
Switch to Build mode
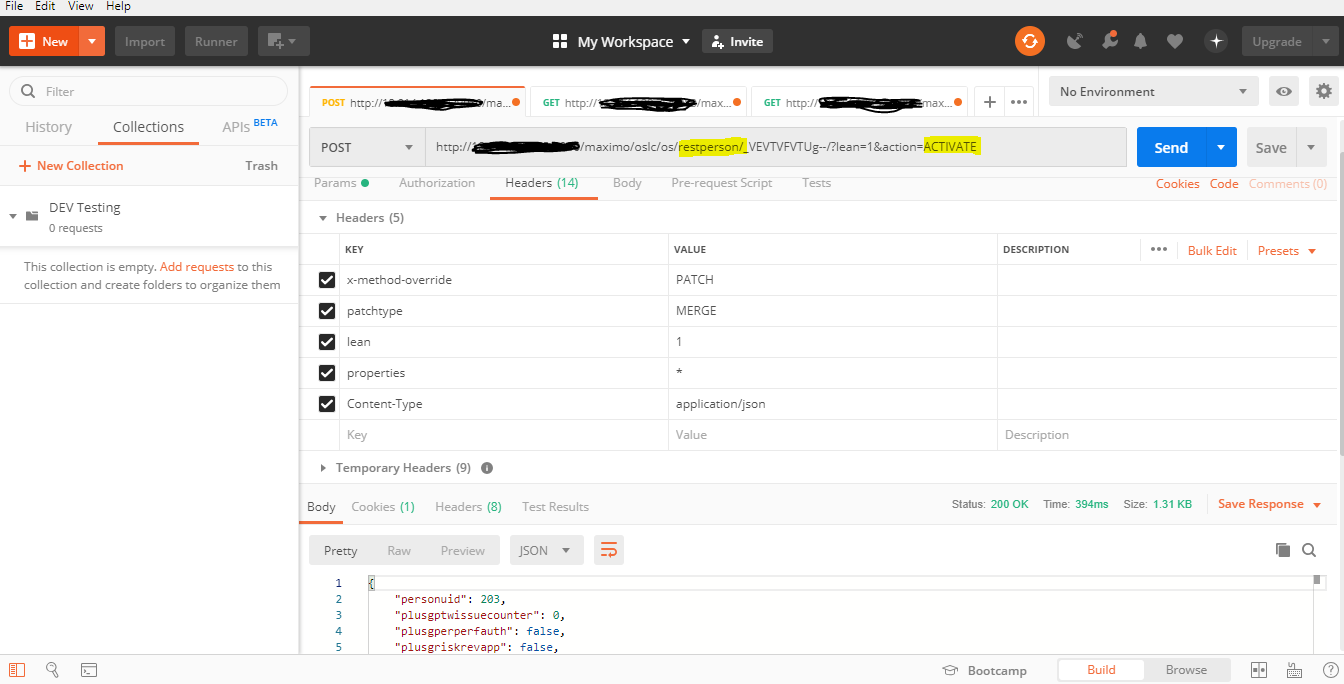coord(1101,670)
